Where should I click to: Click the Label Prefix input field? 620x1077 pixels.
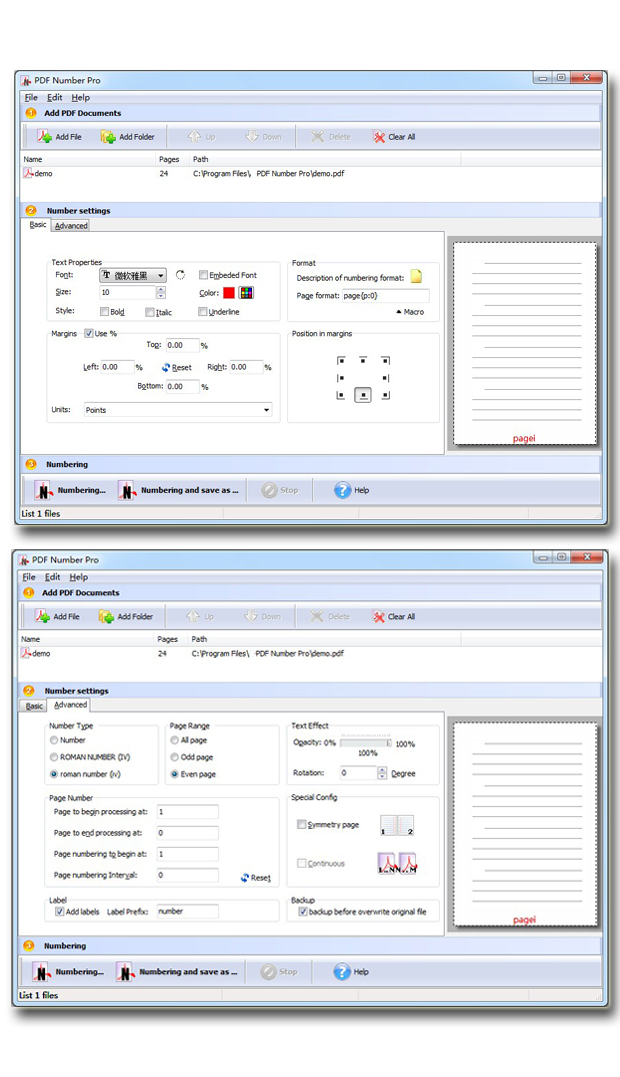coord(187,911)
